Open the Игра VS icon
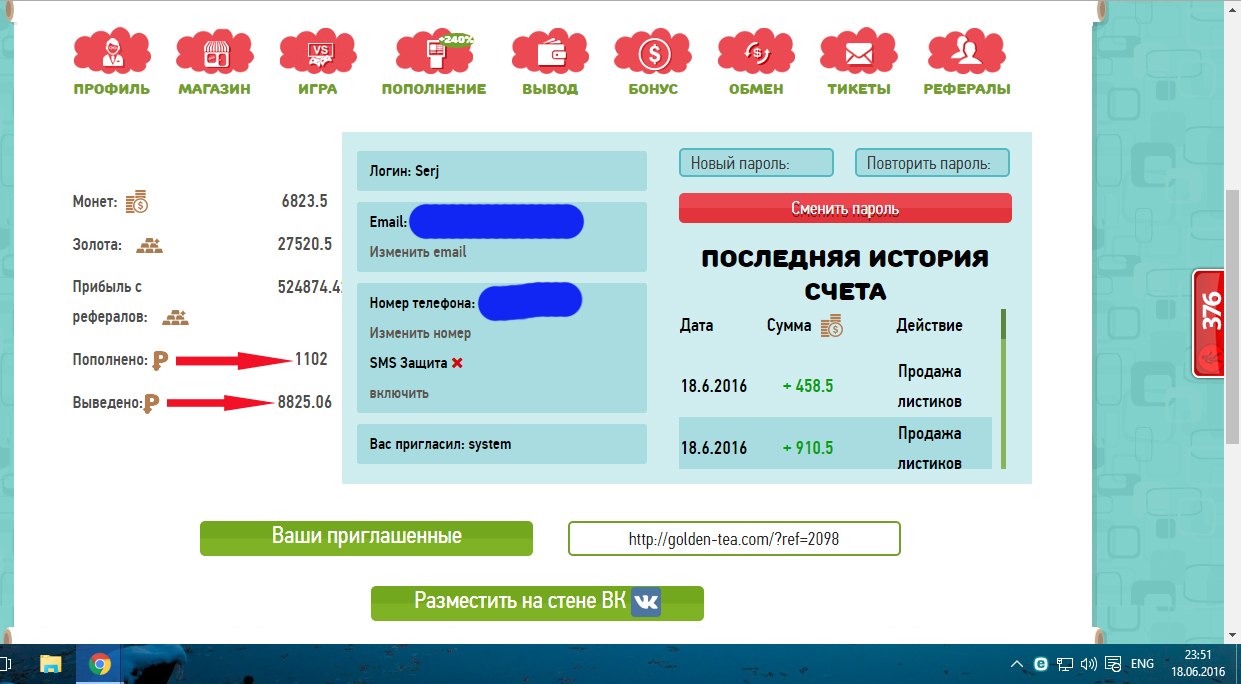Viewport: 1241px width, 684px height. [x=318, y=52]
